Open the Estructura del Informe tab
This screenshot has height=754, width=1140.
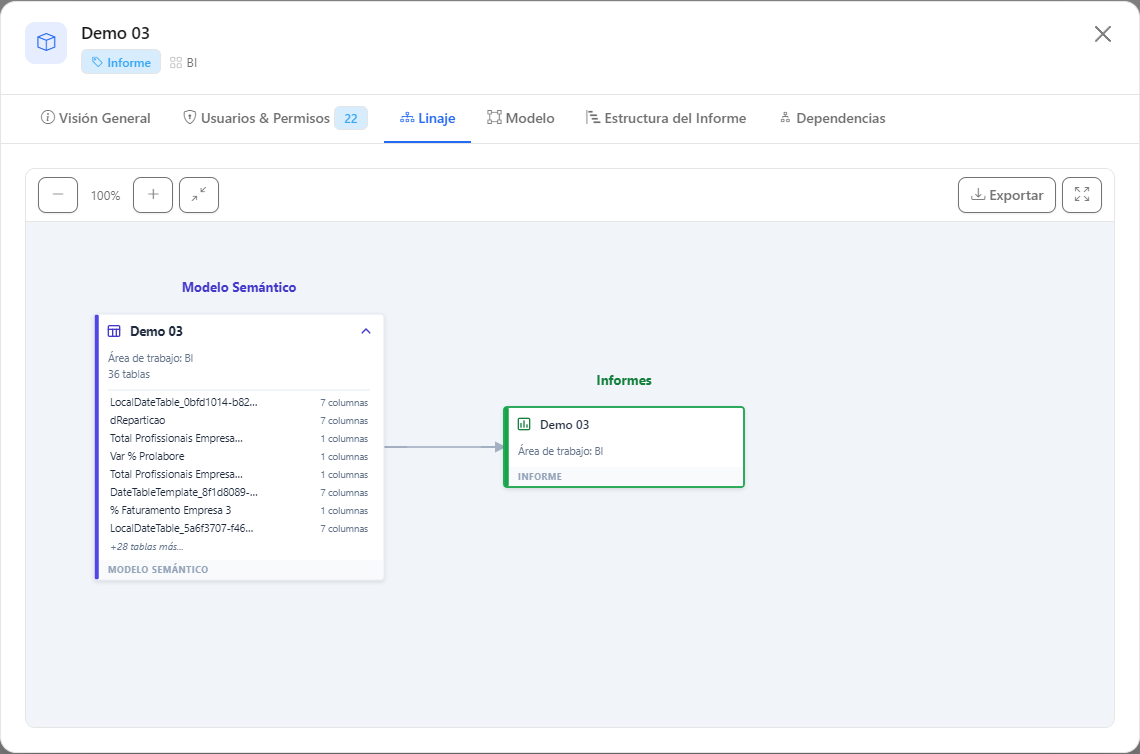click(666, 119)
